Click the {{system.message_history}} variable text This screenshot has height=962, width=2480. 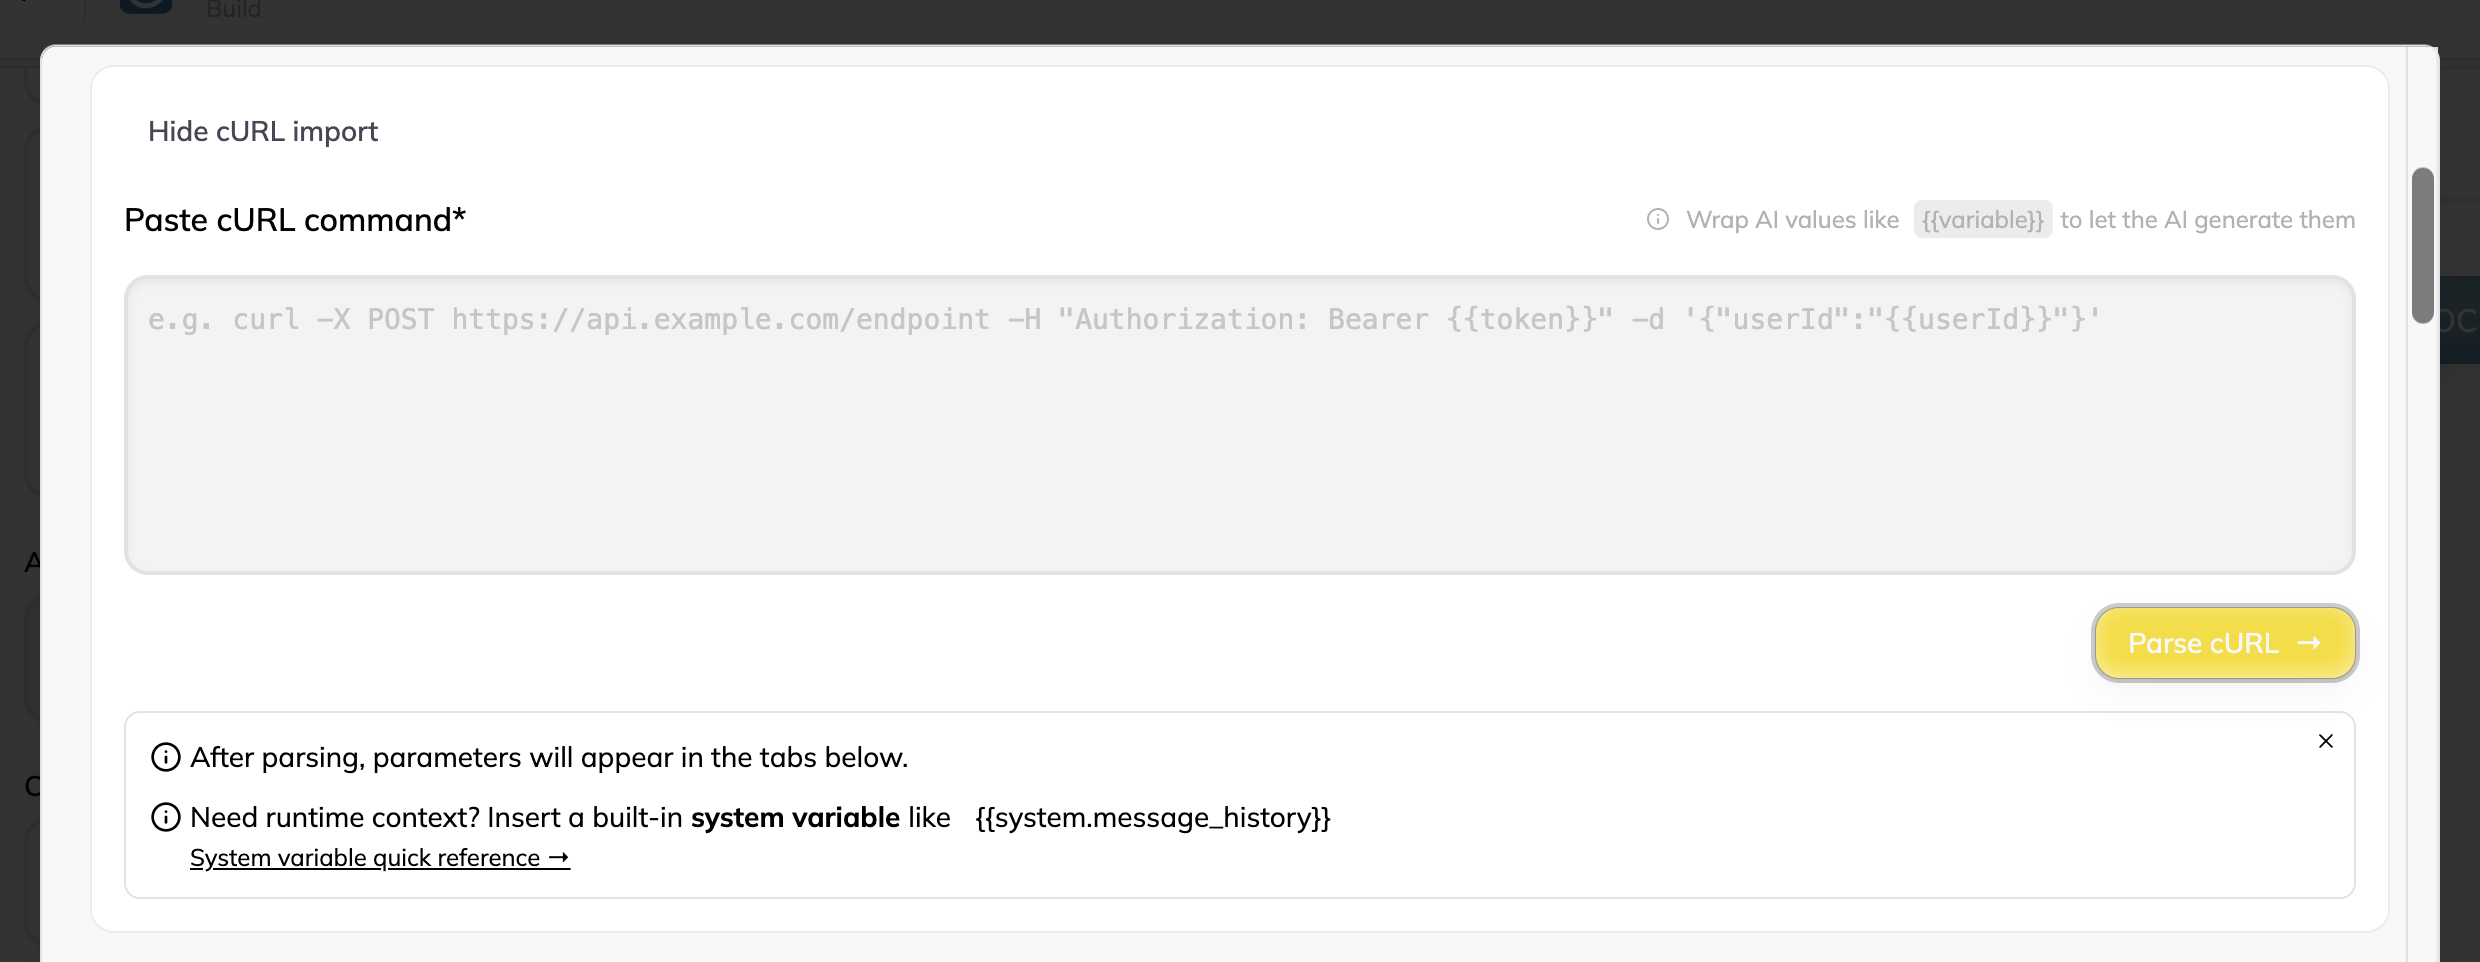[1152, 818]
